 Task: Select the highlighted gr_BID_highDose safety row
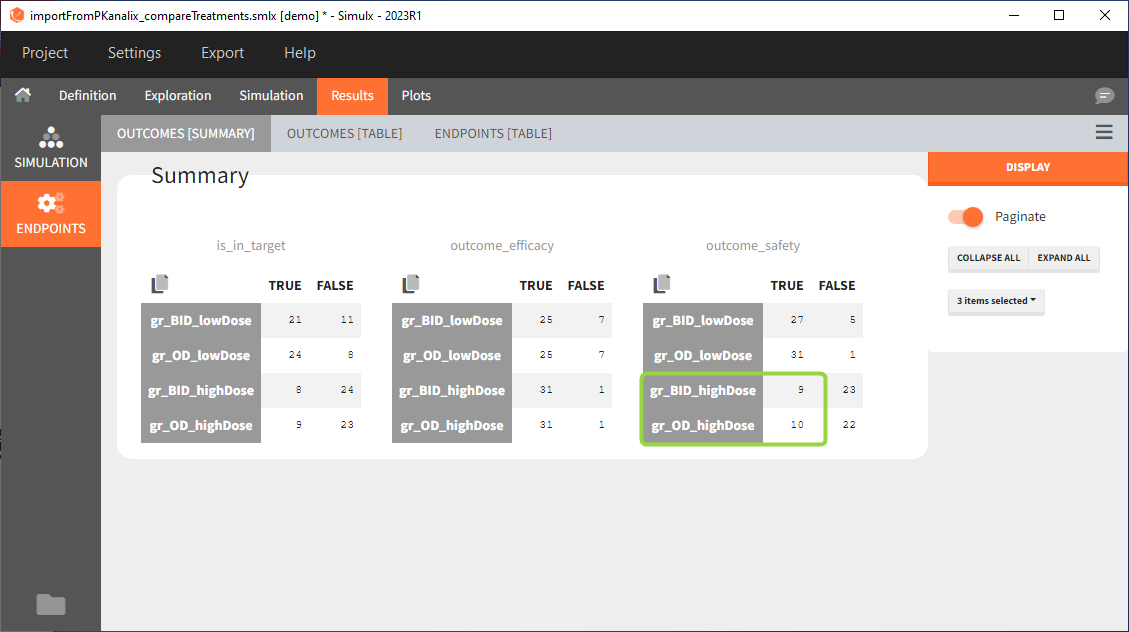[x=703, y=390]
